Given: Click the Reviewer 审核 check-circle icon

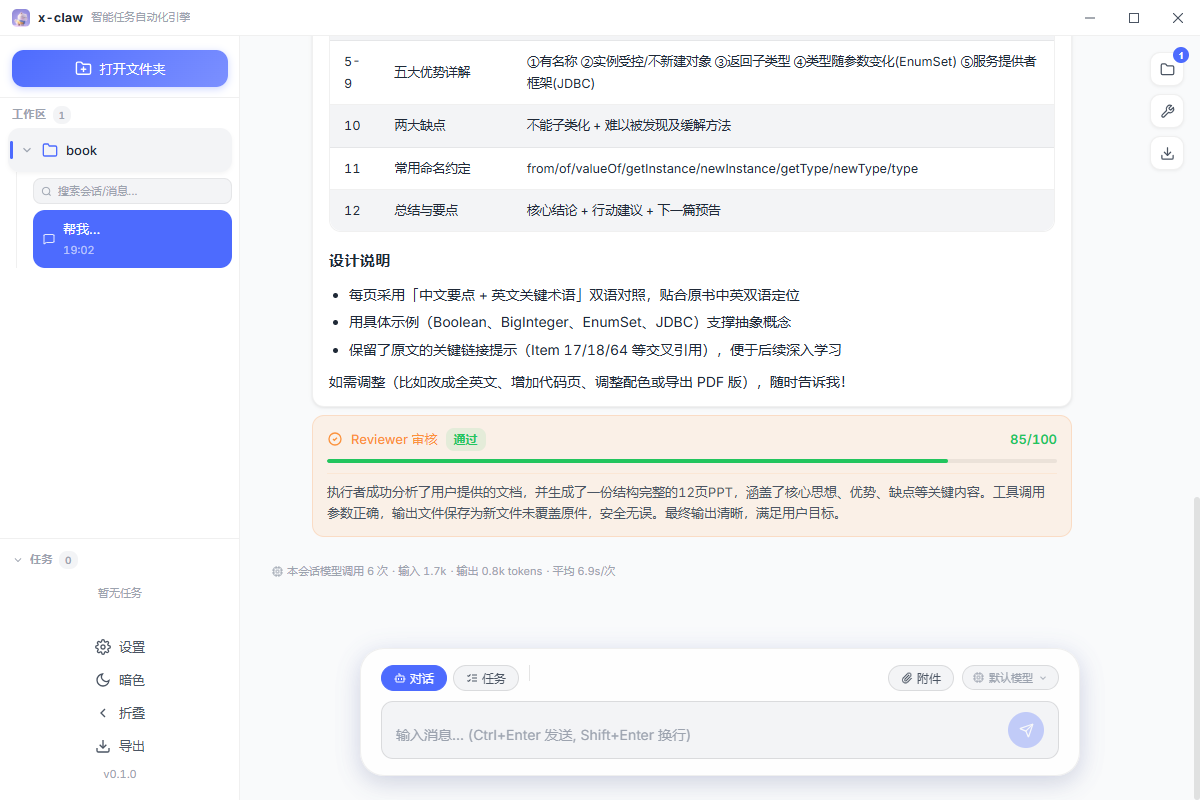Looking at the screenshot, I should tap(335, 439).
